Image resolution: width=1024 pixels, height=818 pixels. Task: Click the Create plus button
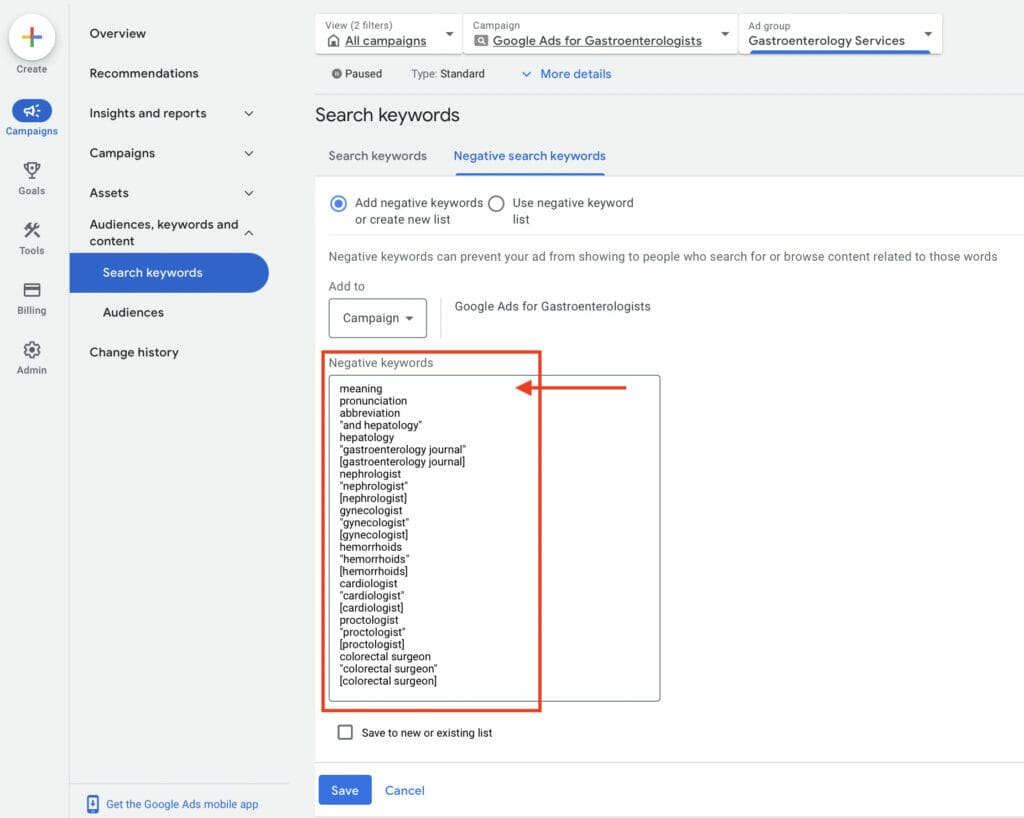(x=31, y=37)
